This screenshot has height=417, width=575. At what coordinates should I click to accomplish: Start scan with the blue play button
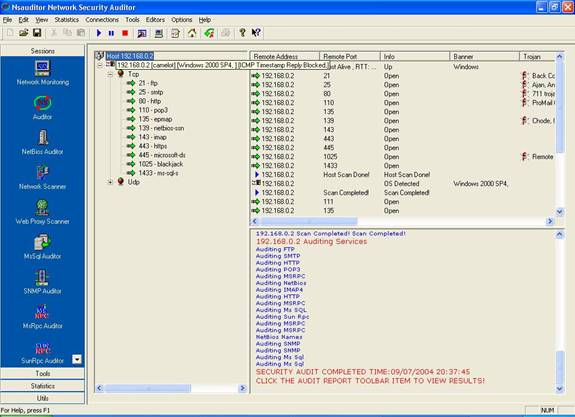pyautogui.click(x=99, y=33)
